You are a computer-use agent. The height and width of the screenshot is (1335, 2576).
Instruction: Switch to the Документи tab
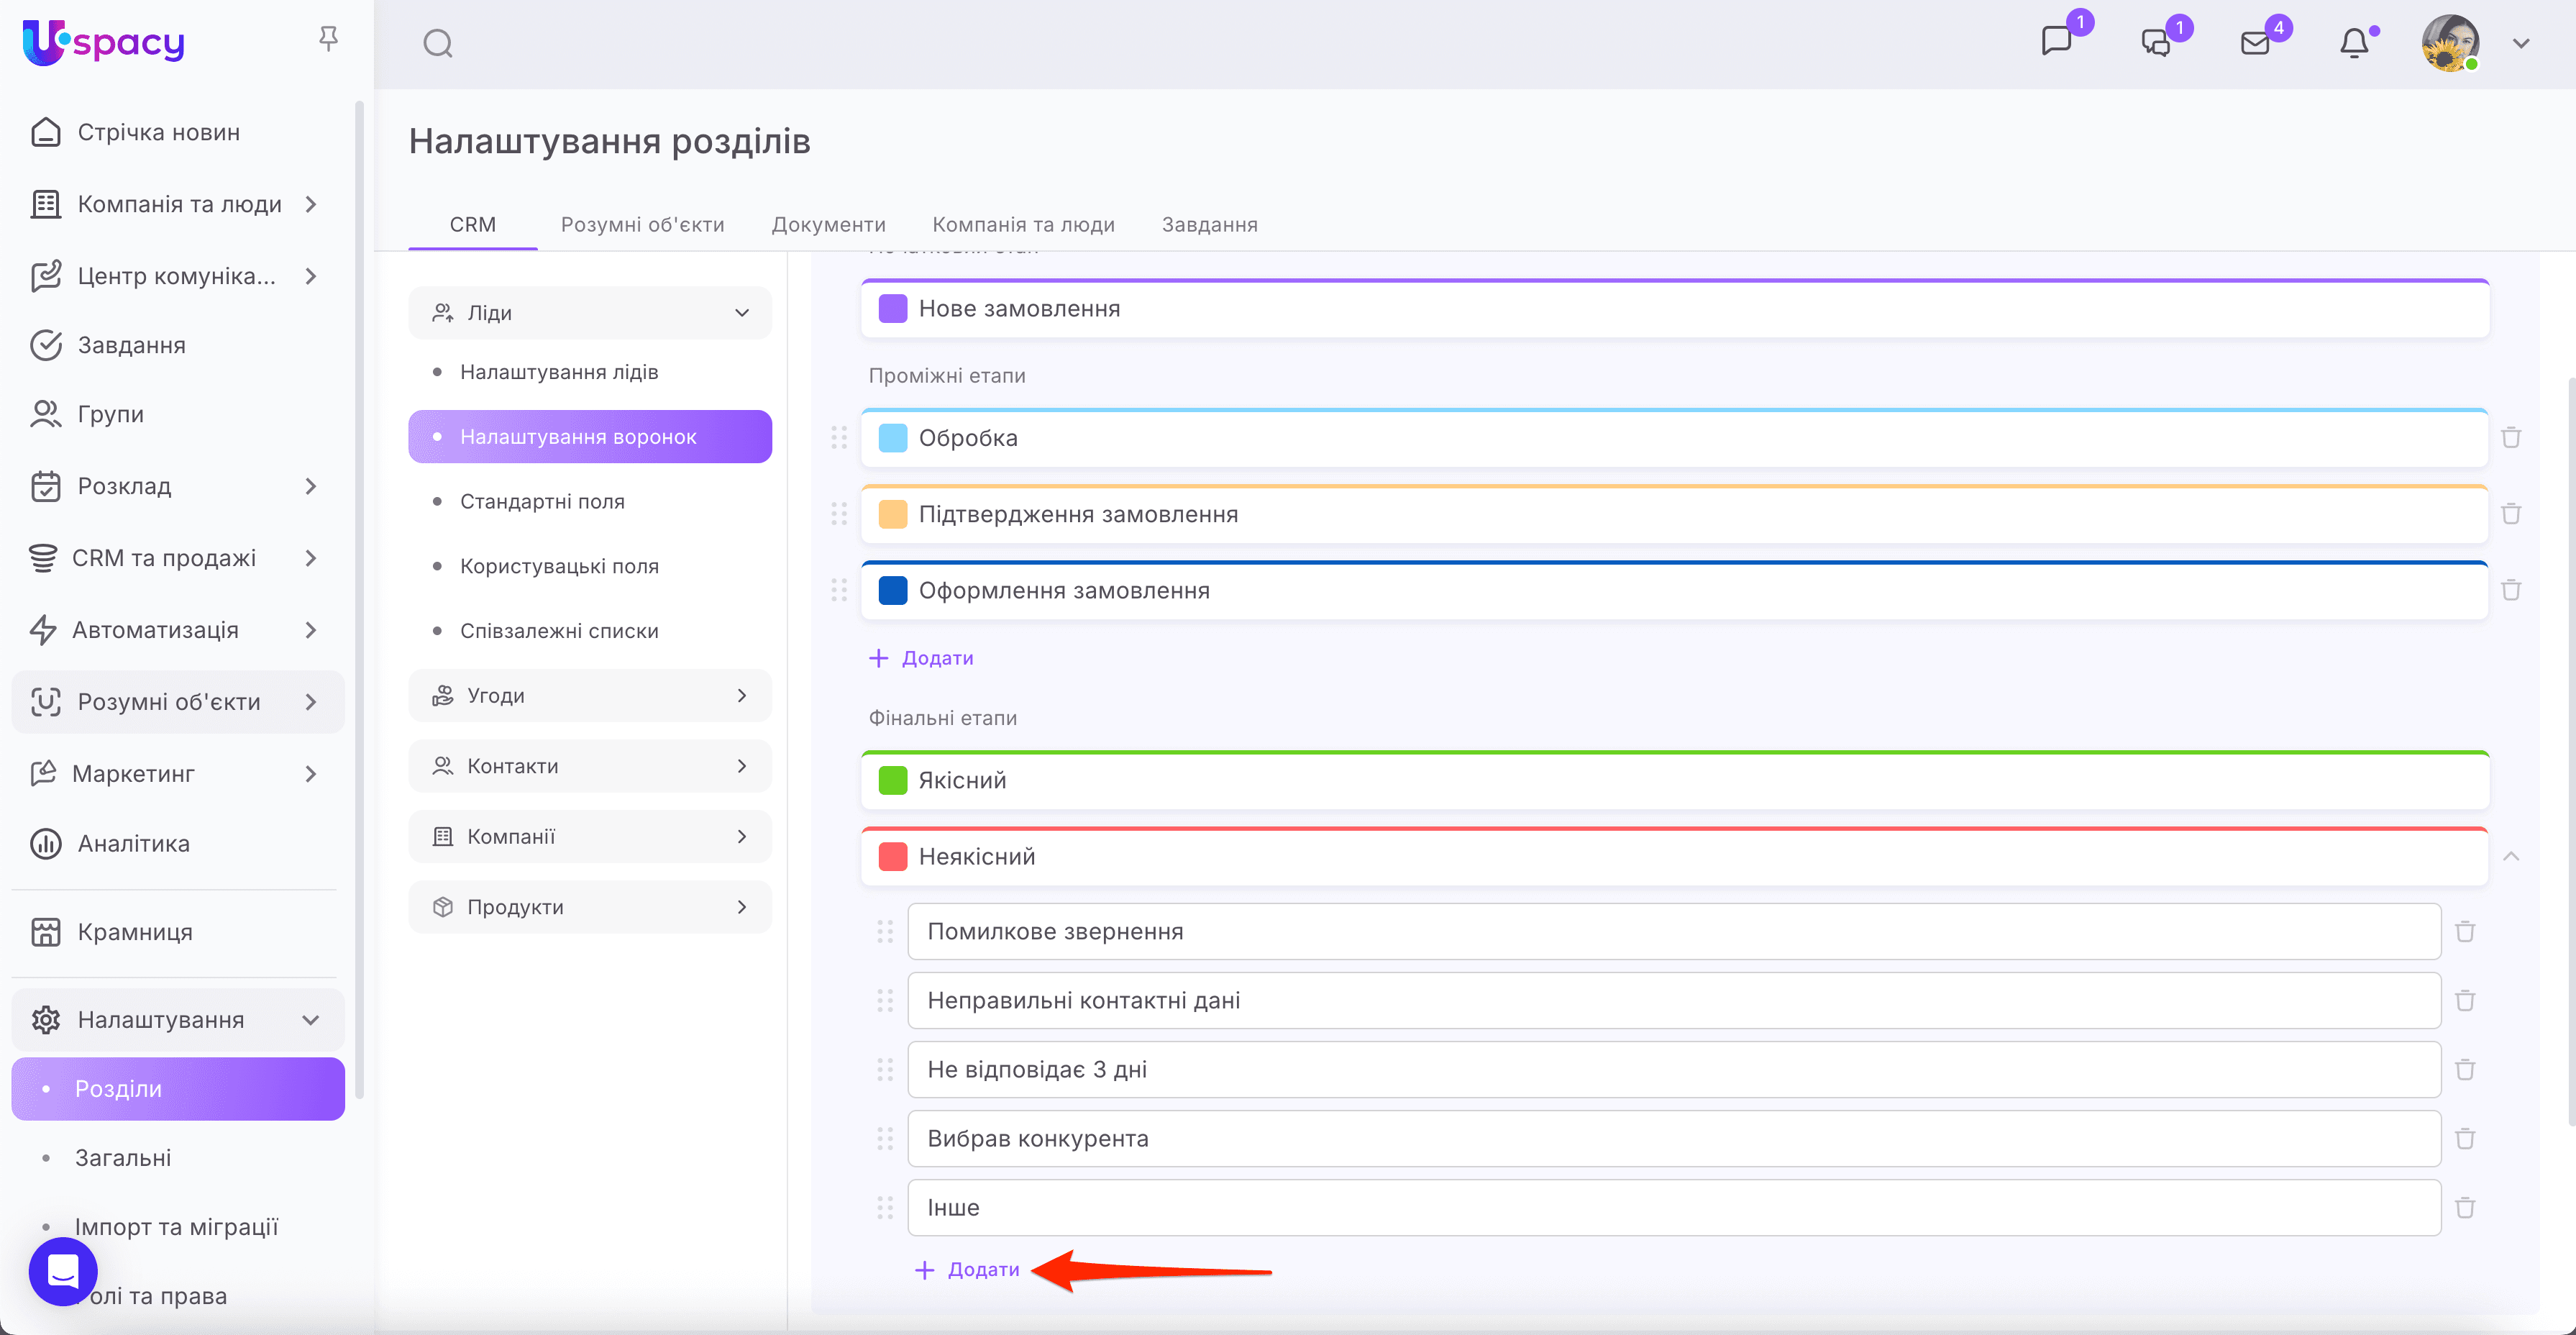828,225
